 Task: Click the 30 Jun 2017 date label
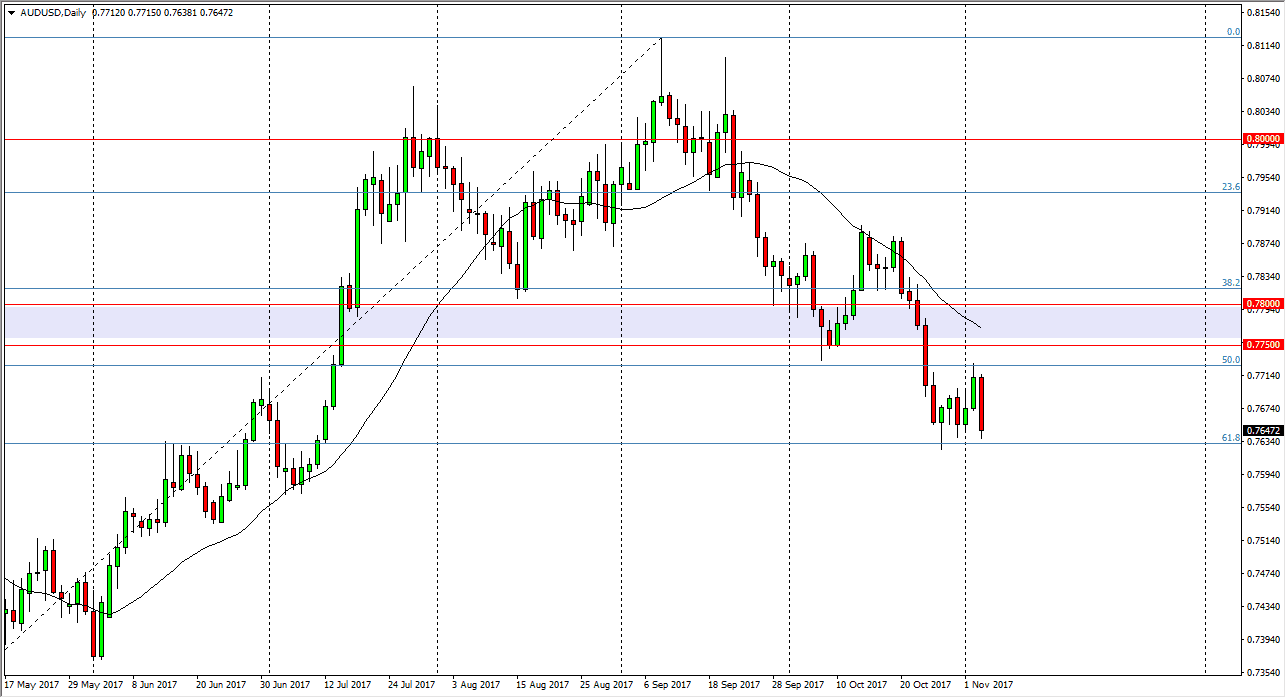click(x=286, y=685)
